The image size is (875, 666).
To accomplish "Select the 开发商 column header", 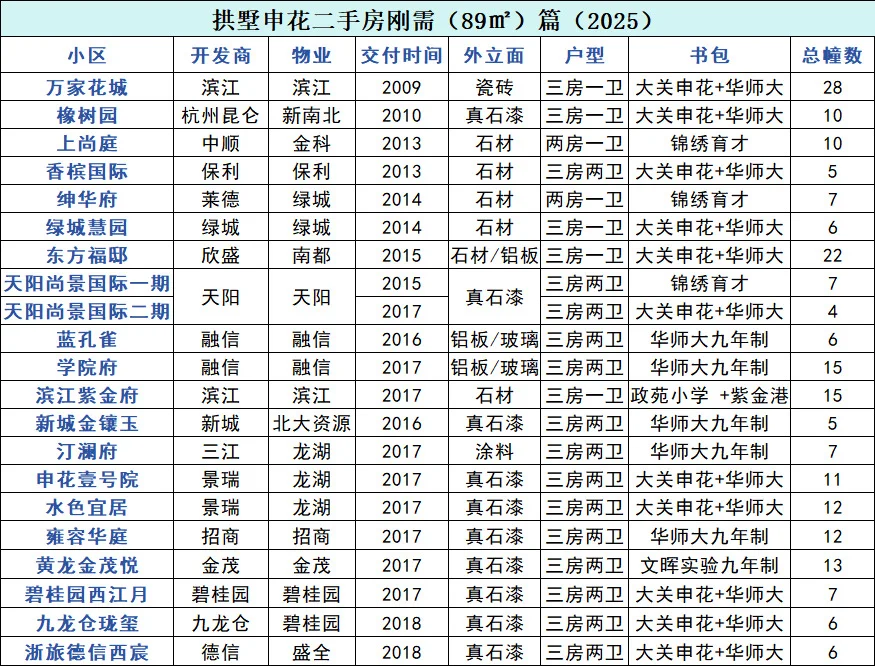I will [x=221, y=55].
